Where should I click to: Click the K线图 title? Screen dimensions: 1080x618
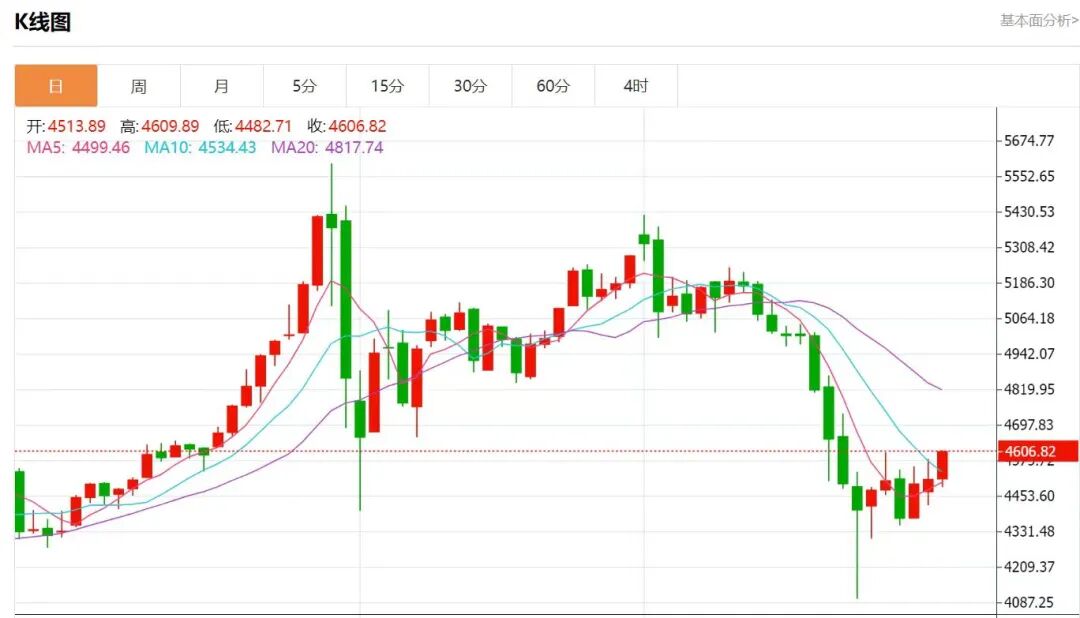pos(42,22)
